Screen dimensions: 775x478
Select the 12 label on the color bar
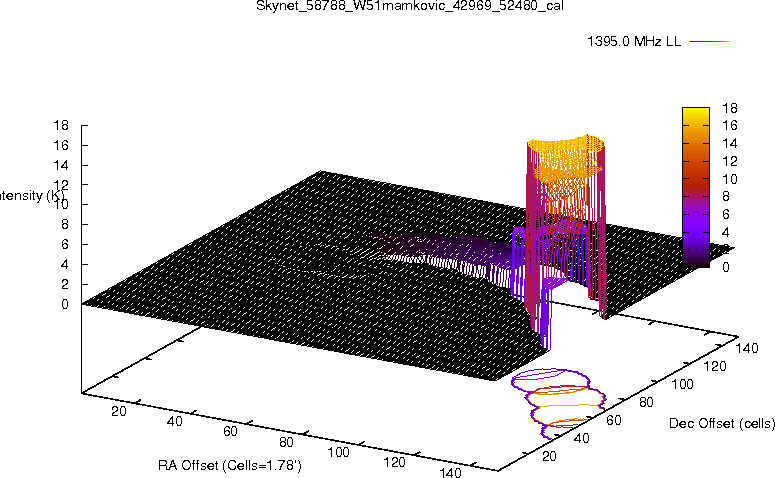(x=730, y=161)
